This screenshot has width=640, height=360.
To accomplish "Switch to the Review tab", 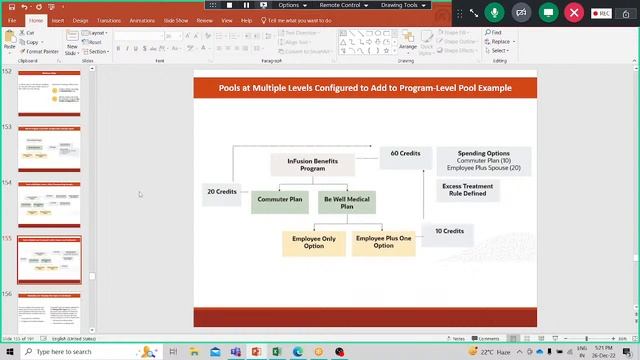I will 204,20.
